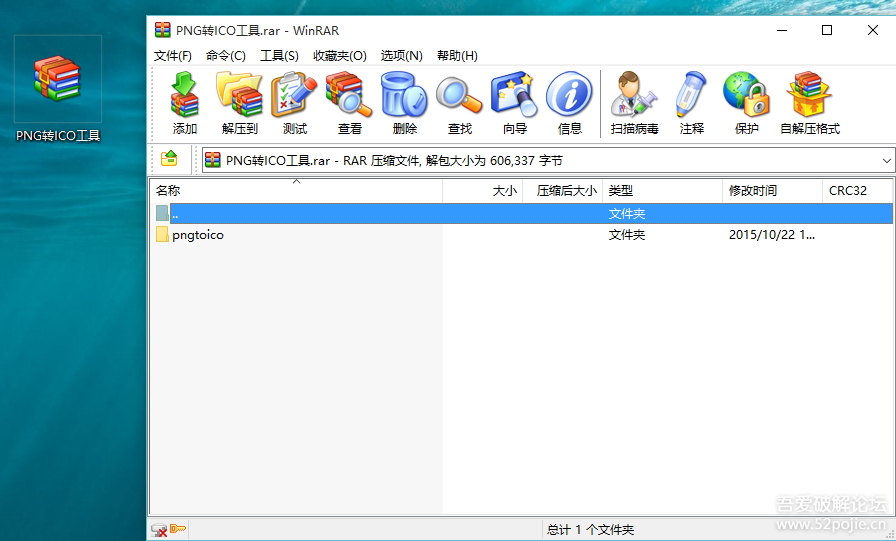896x541 pixels.
Task: Sort by 类型 column header
Action: tap(663, 190)
